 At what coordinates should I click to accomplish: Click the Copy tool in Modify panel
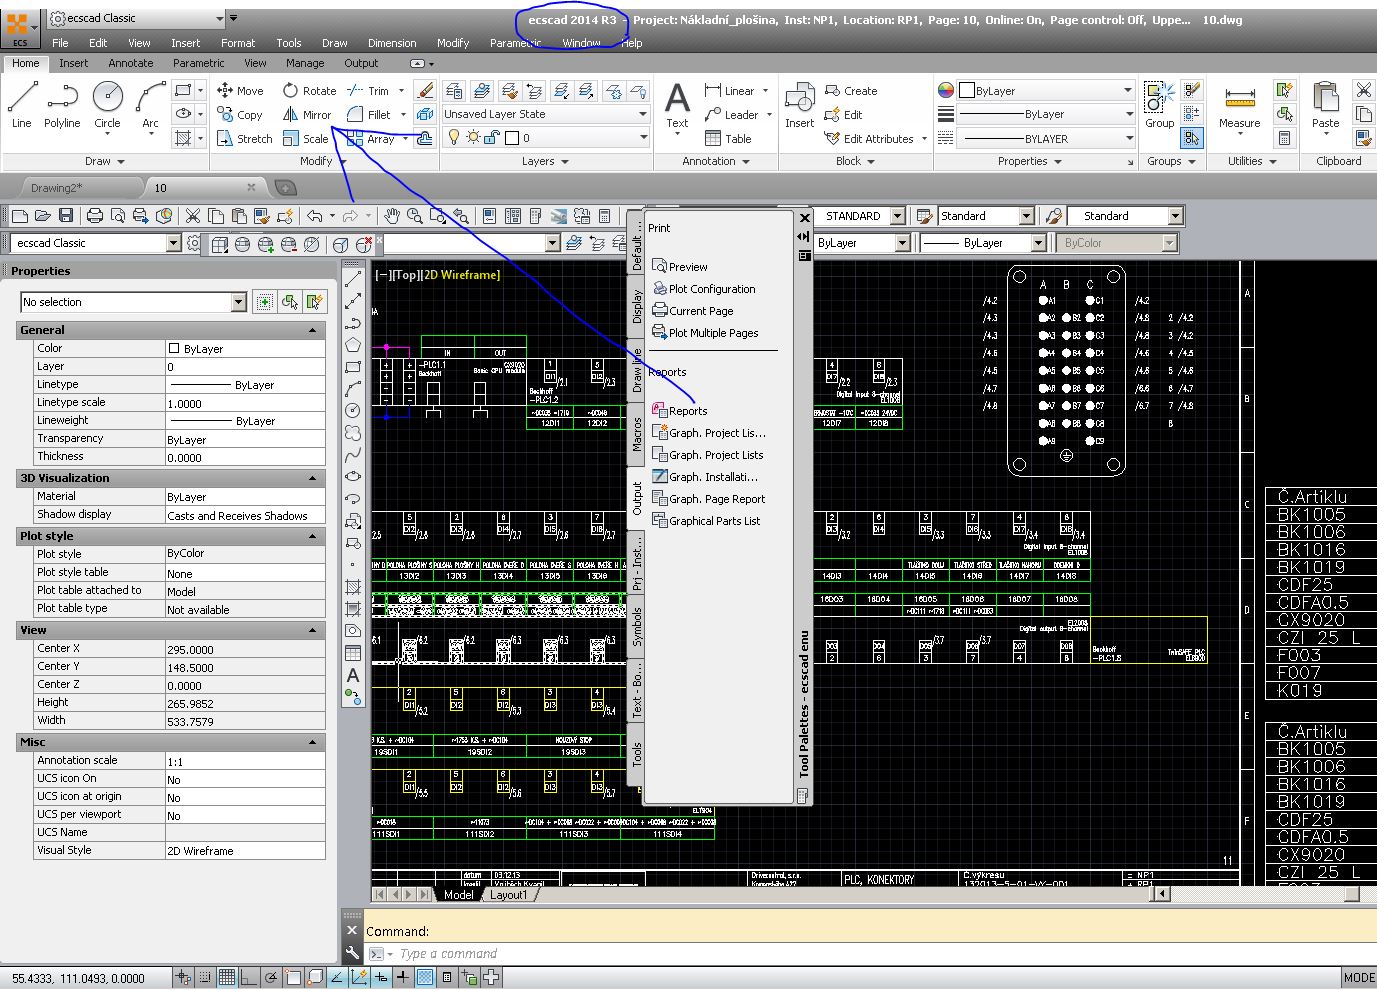240,115
